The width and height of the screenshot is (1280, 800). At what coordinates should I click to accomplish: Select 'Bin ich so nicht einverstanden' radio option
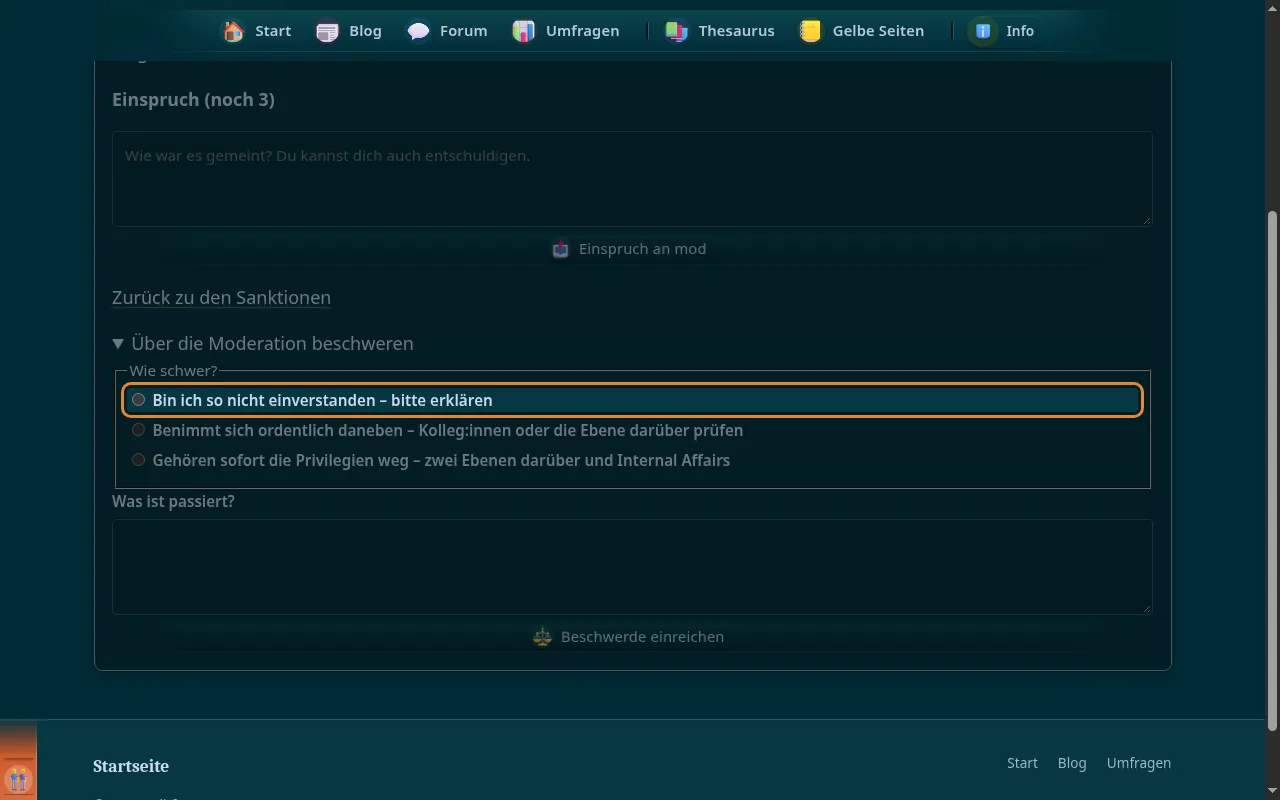(139, 400)
